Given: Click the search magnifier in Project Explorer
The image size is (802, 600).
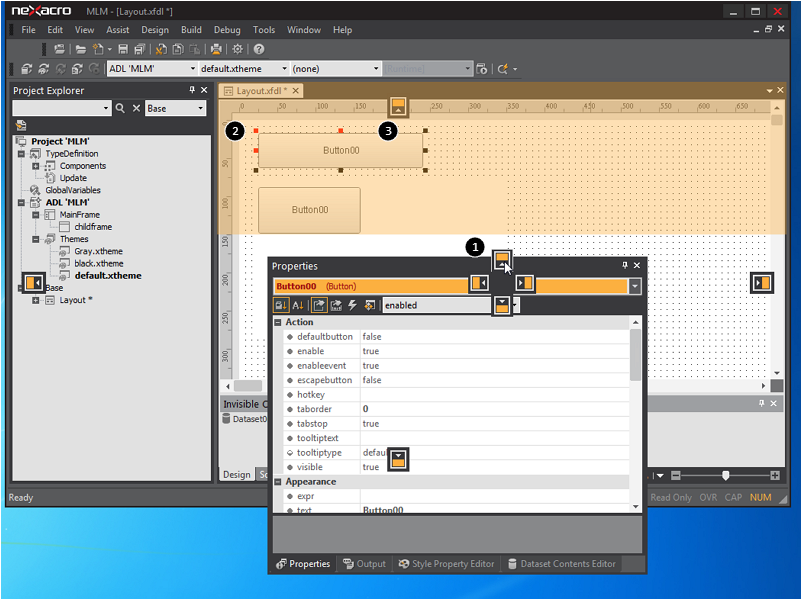Looking at the screenshot, I should pyautogui.click(x=120, y=108).
